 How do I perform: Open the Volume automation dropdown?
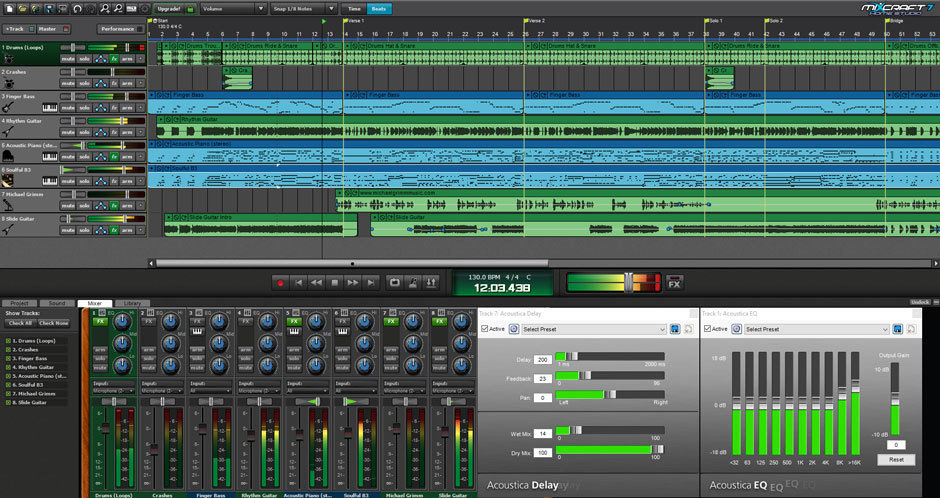click(234, 9)
